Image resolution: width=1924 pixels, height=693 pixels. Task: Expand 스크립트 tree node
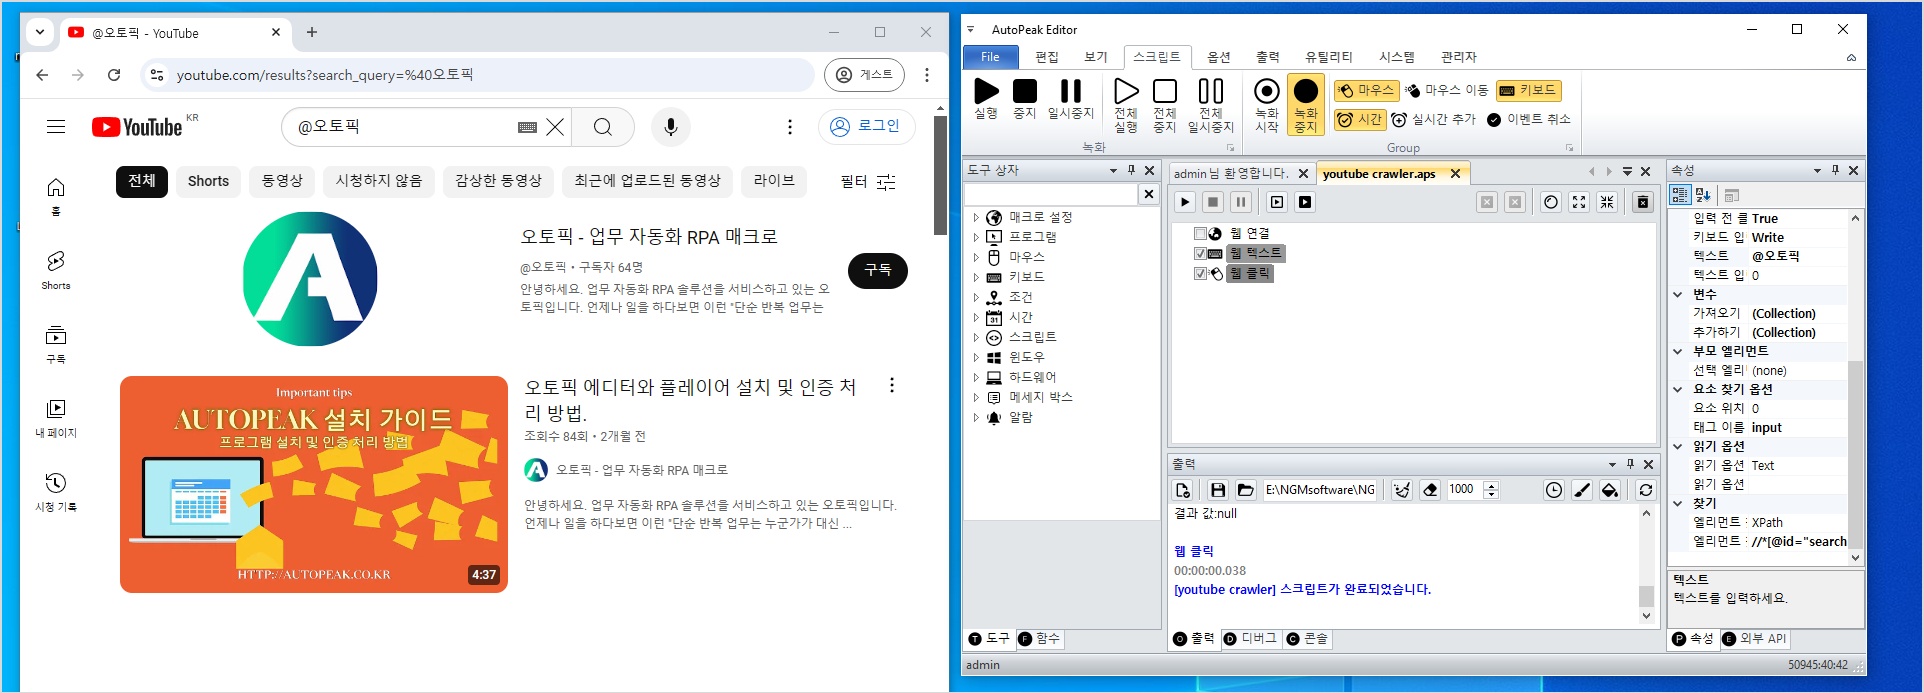(976, 337)
